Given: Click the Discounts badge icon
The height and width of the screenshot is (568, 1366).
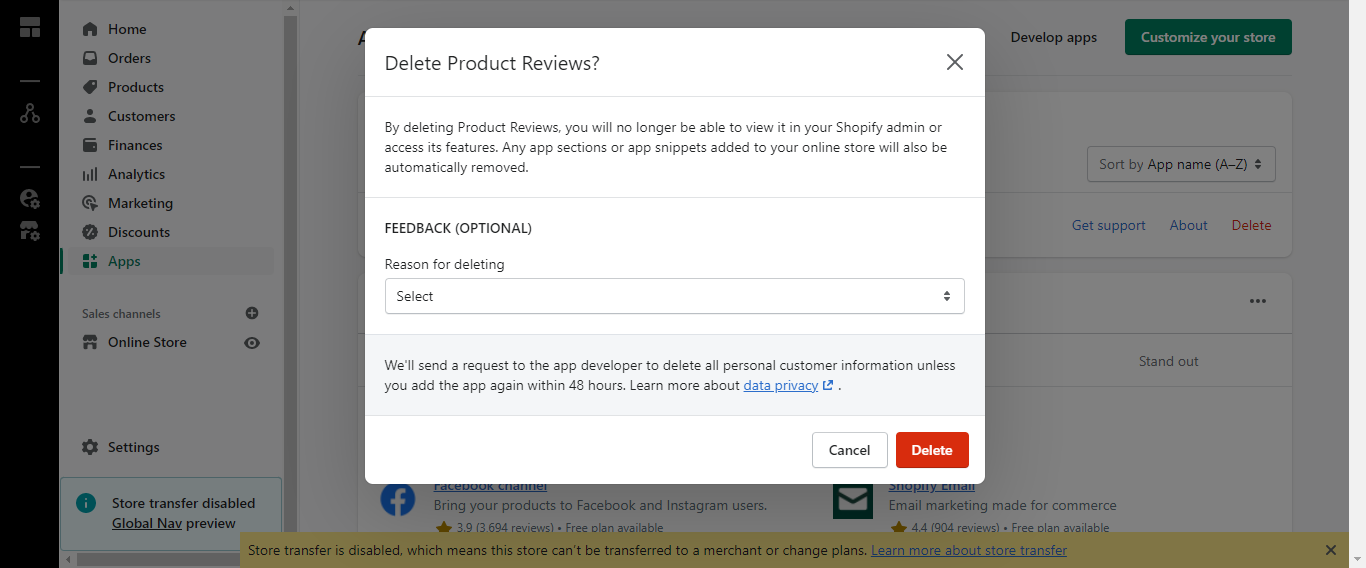Looking at the screenshot, I should point(90,232).
